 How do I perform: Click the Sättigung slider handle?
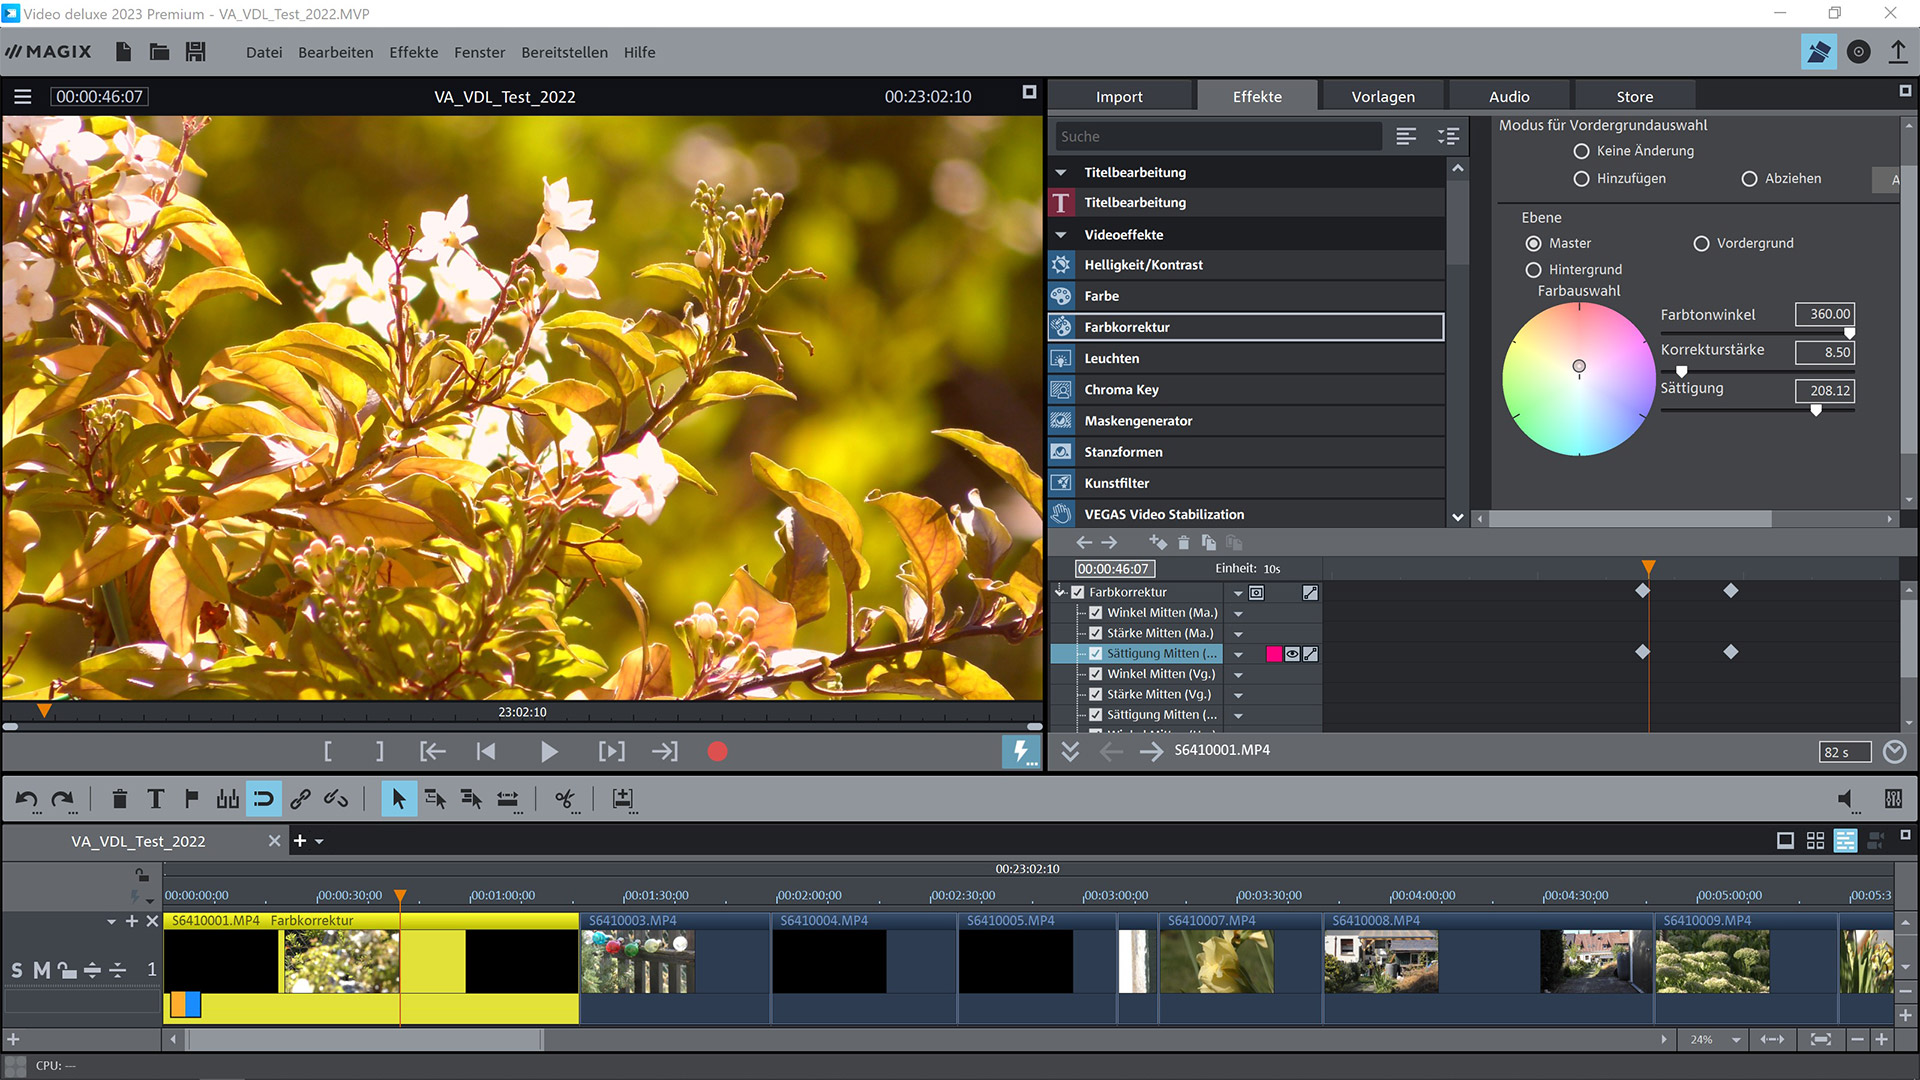point(1816,409)
